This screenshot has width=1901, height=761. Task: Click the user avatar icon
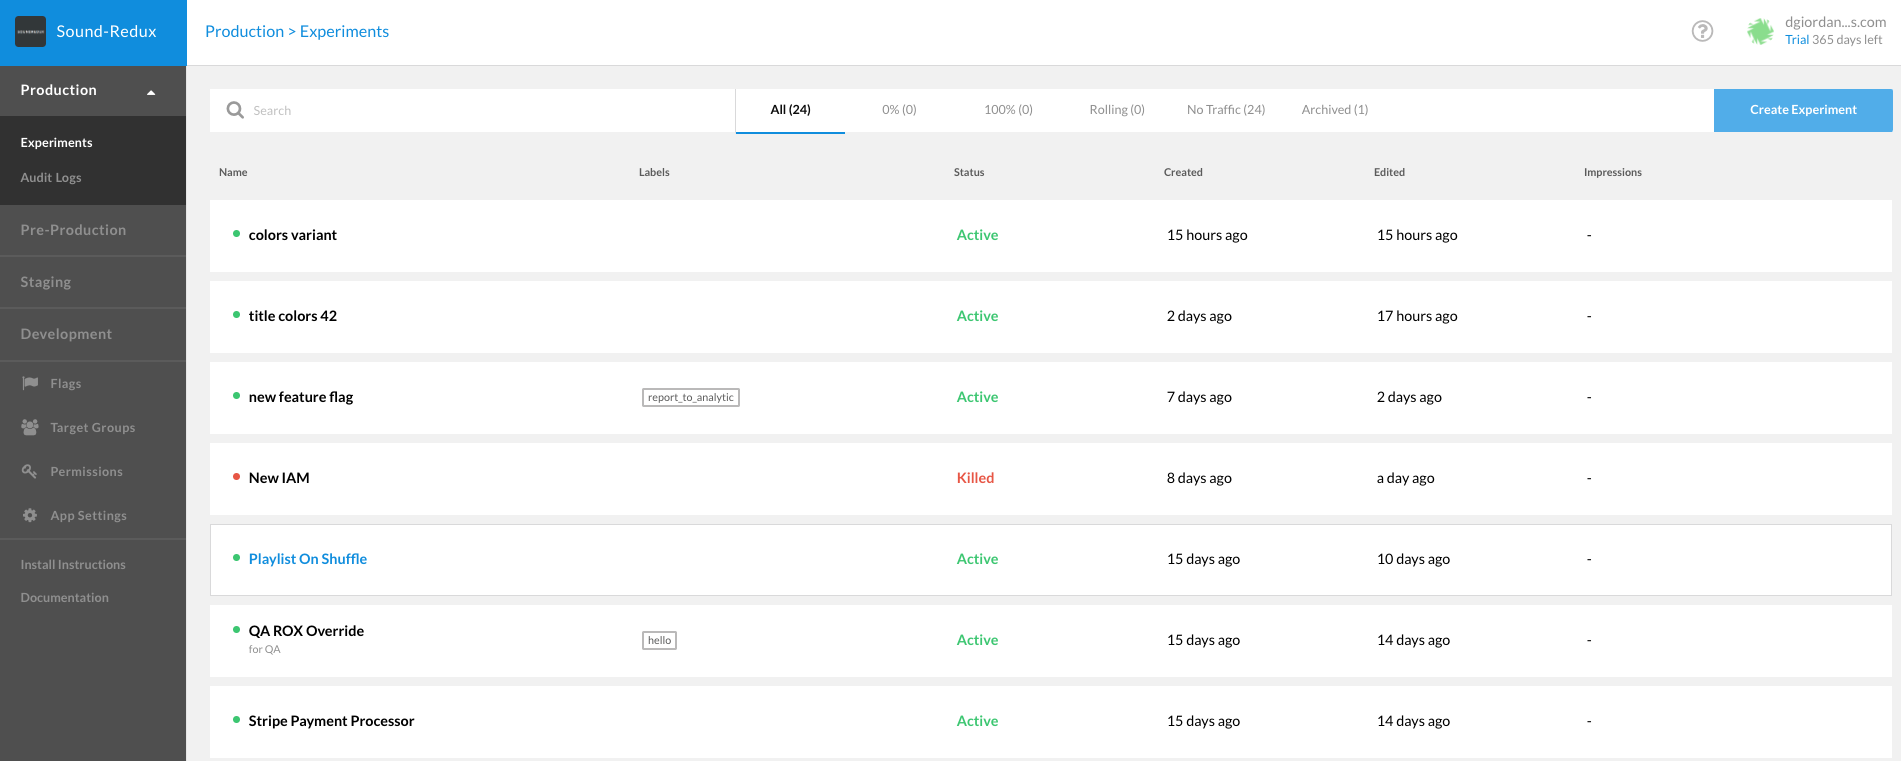coord(1760,32)
